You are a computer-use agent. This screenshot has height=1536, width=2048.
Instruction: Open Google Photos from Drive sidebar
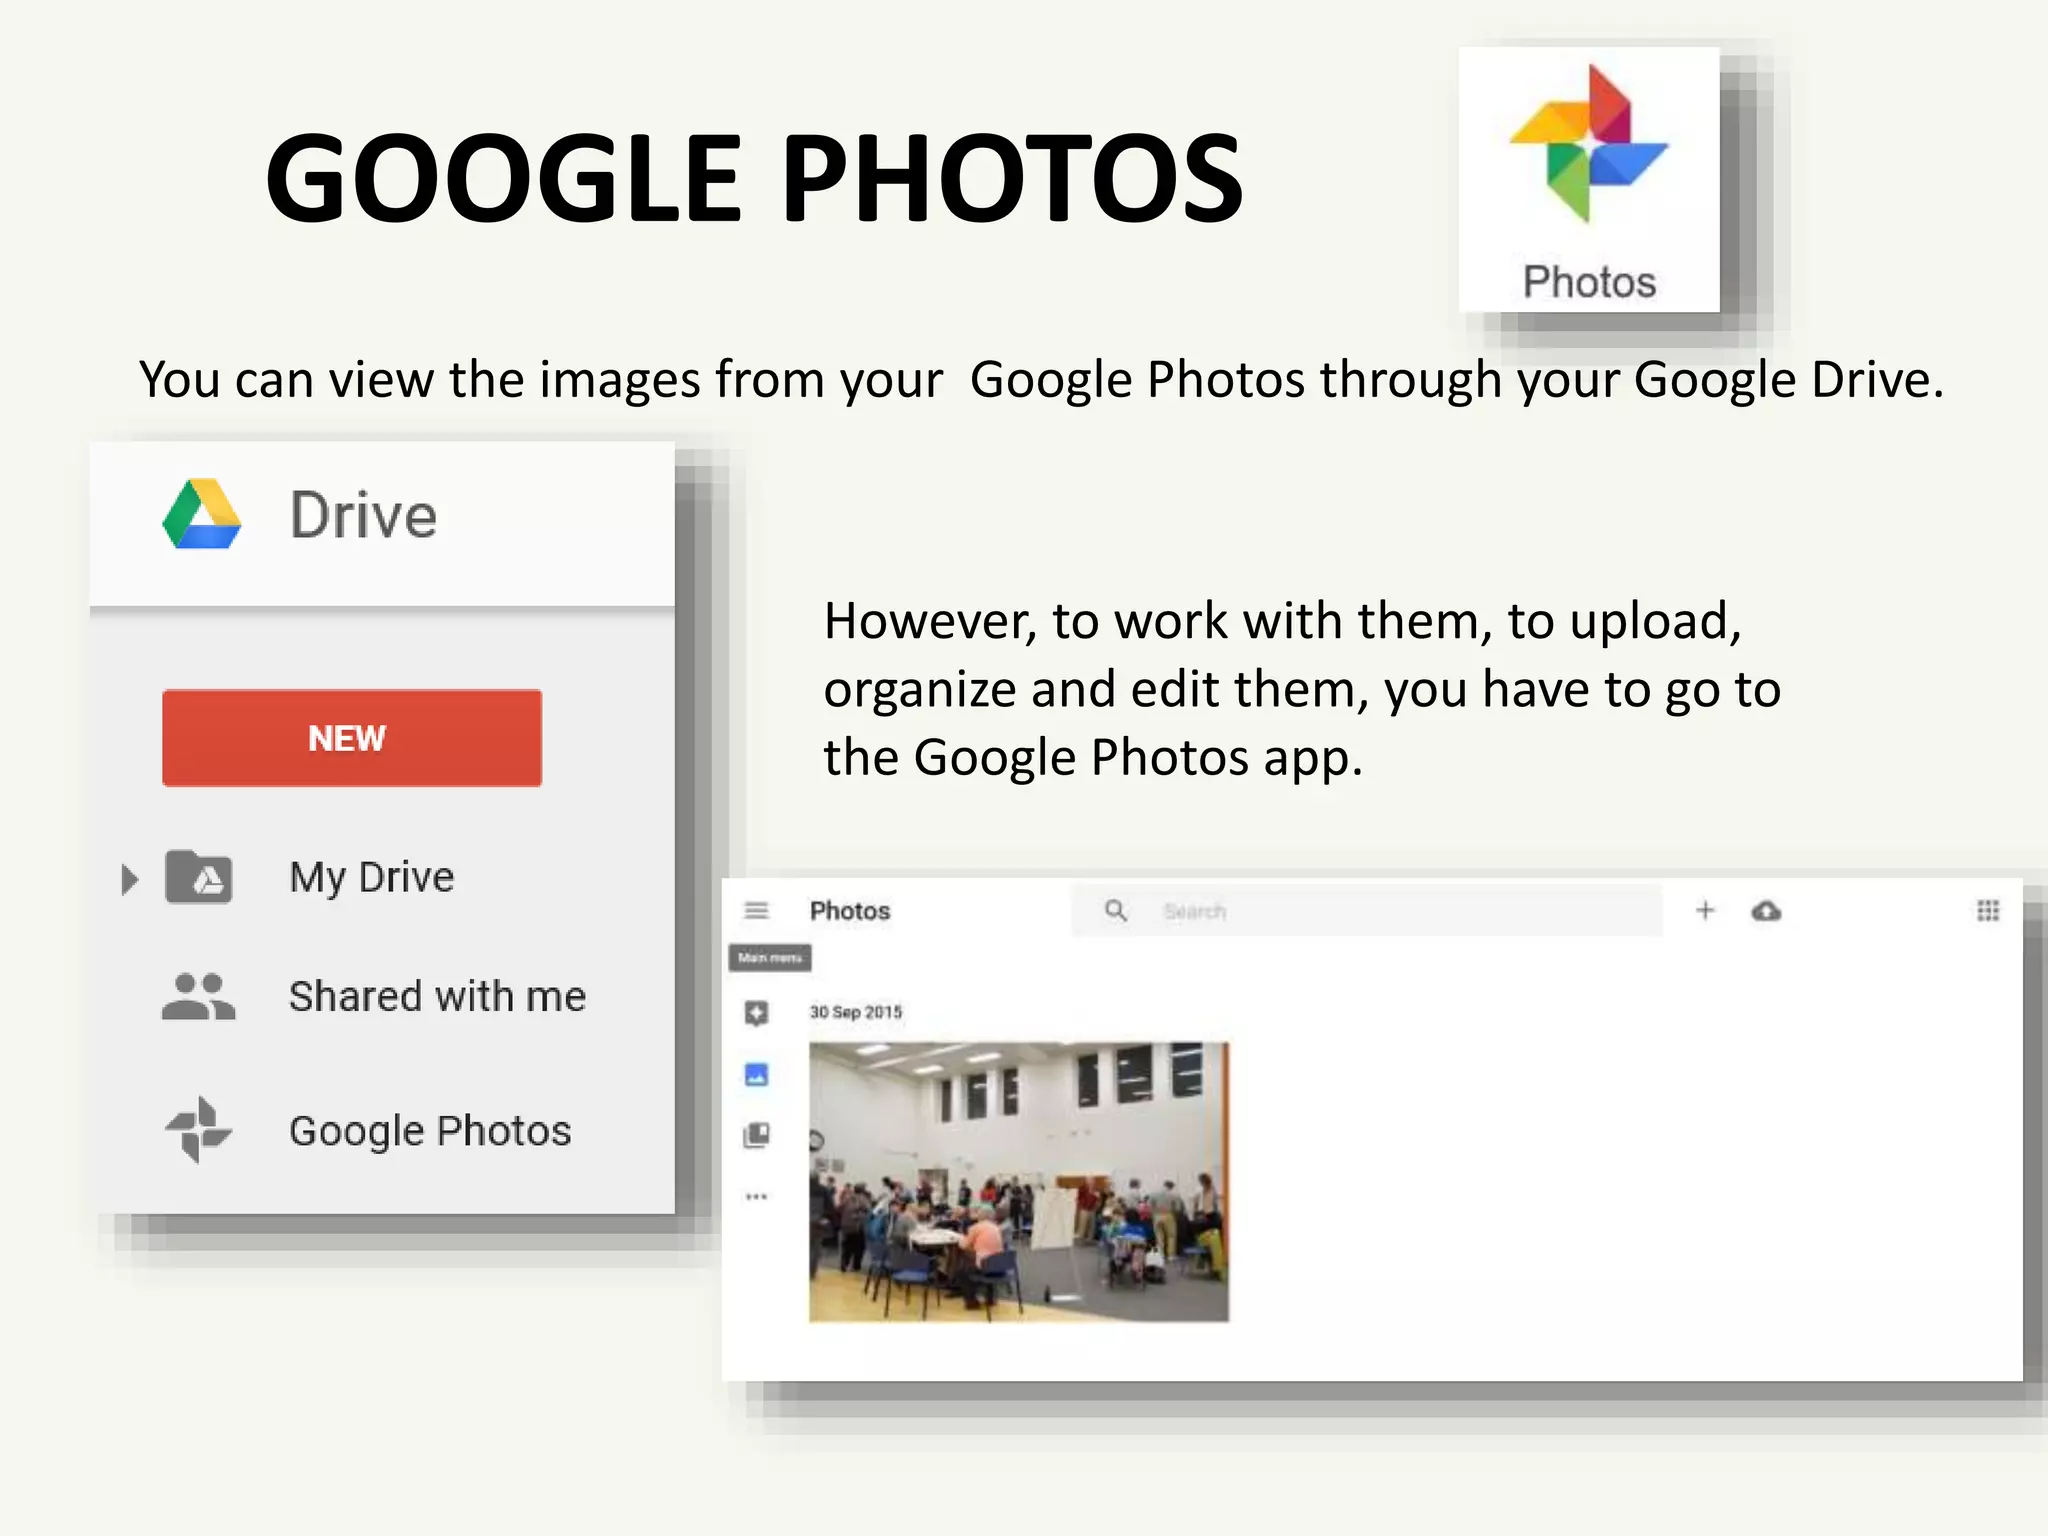click(430, 1131)
